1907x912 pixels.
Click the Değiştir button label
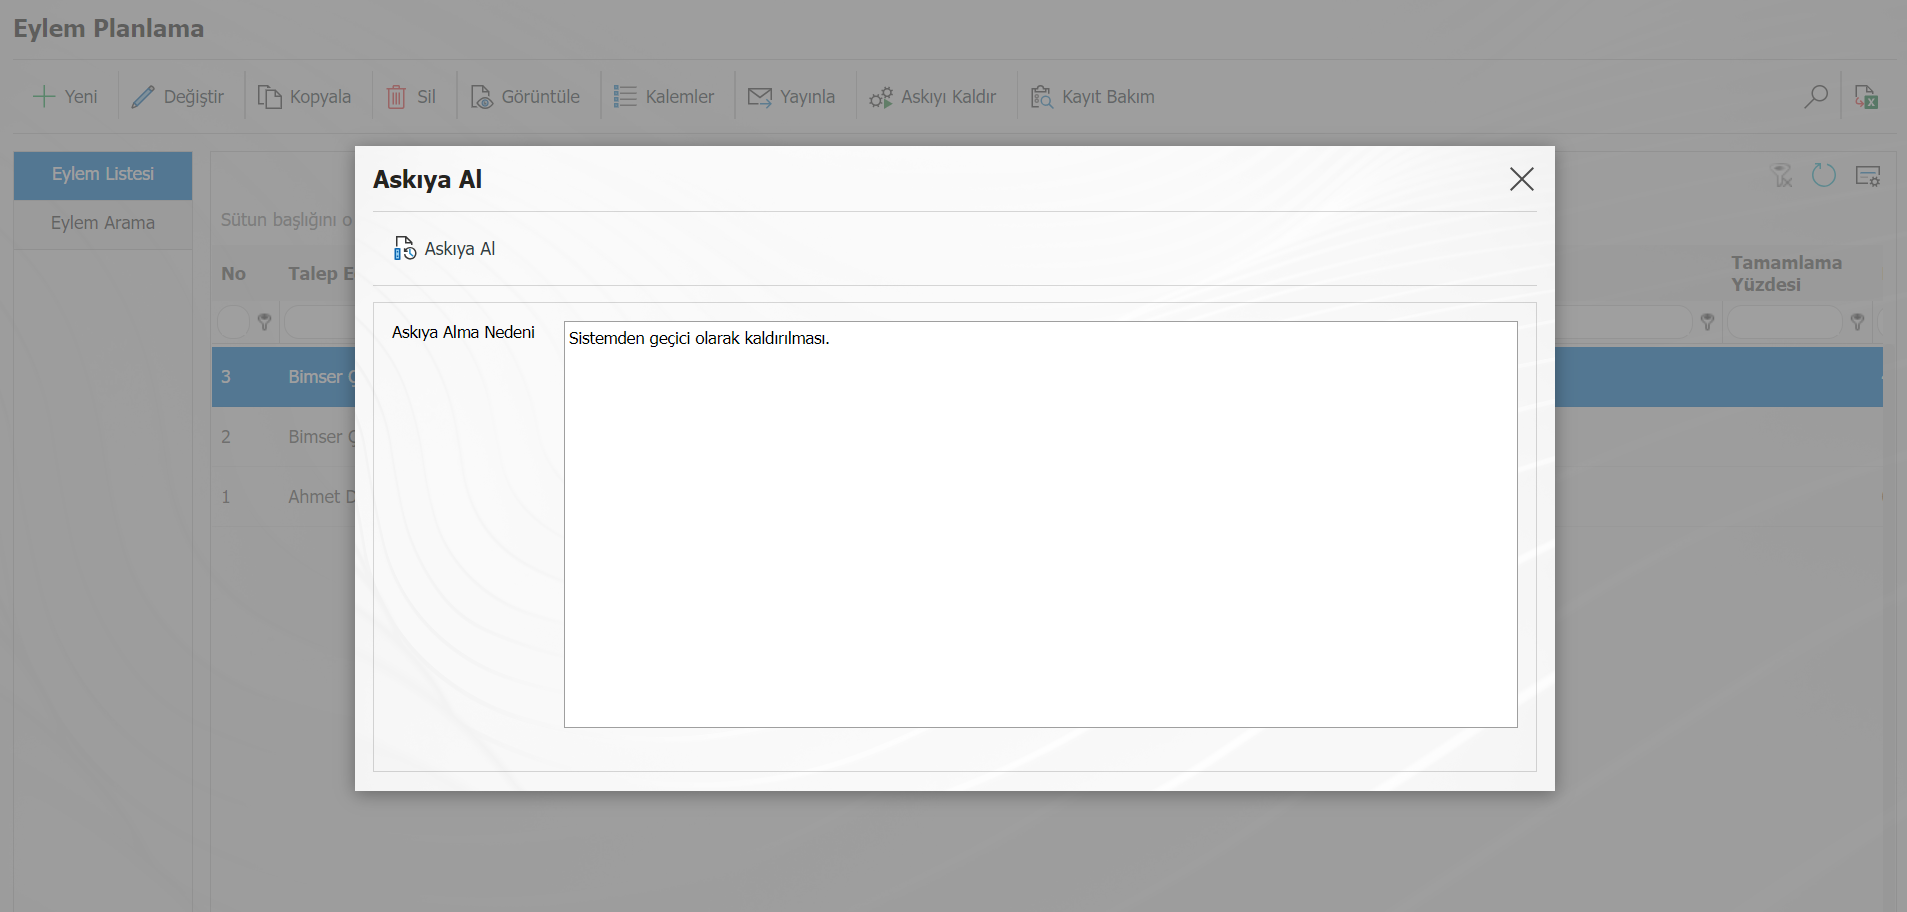click(194, 97)
